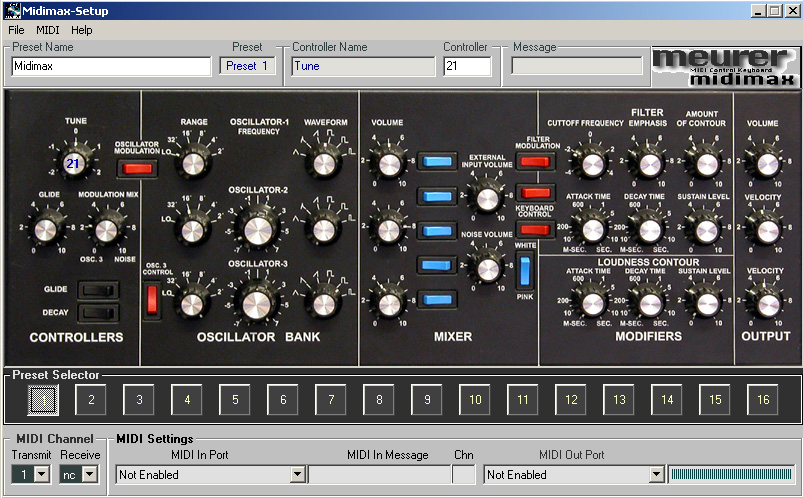The image size is (803, 498).
Task: Click Loudness Contour Decay Time knob
Action: tap(649, 305)
